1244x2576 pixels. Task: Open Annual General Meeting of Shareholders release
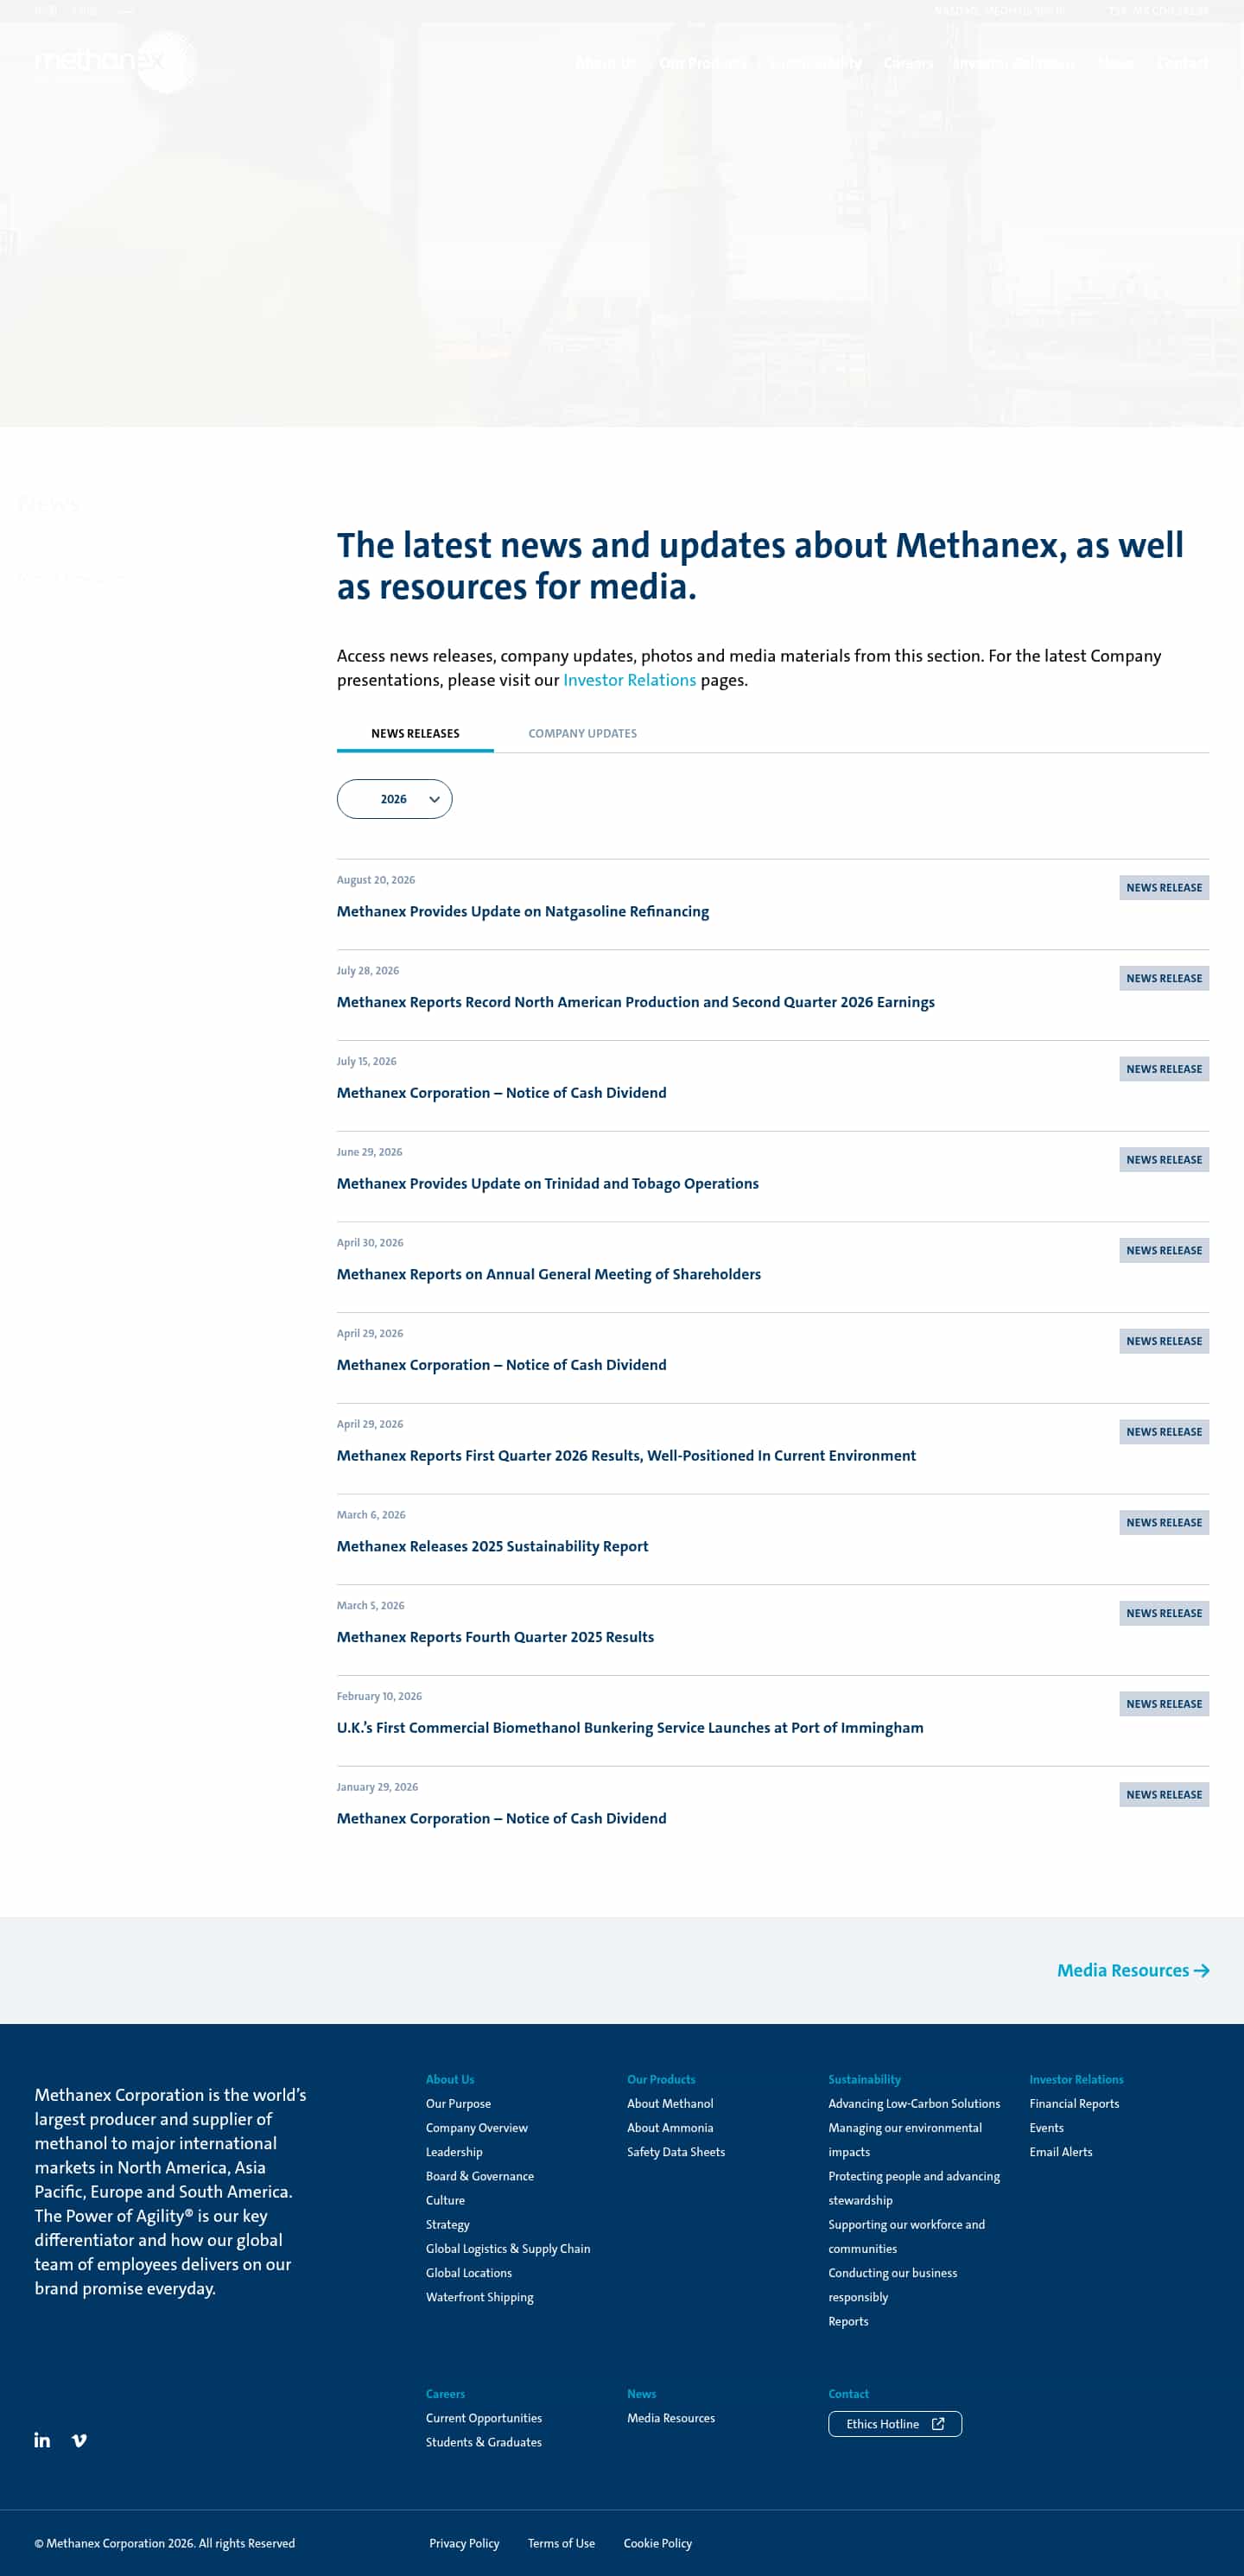coord(549,1274)
